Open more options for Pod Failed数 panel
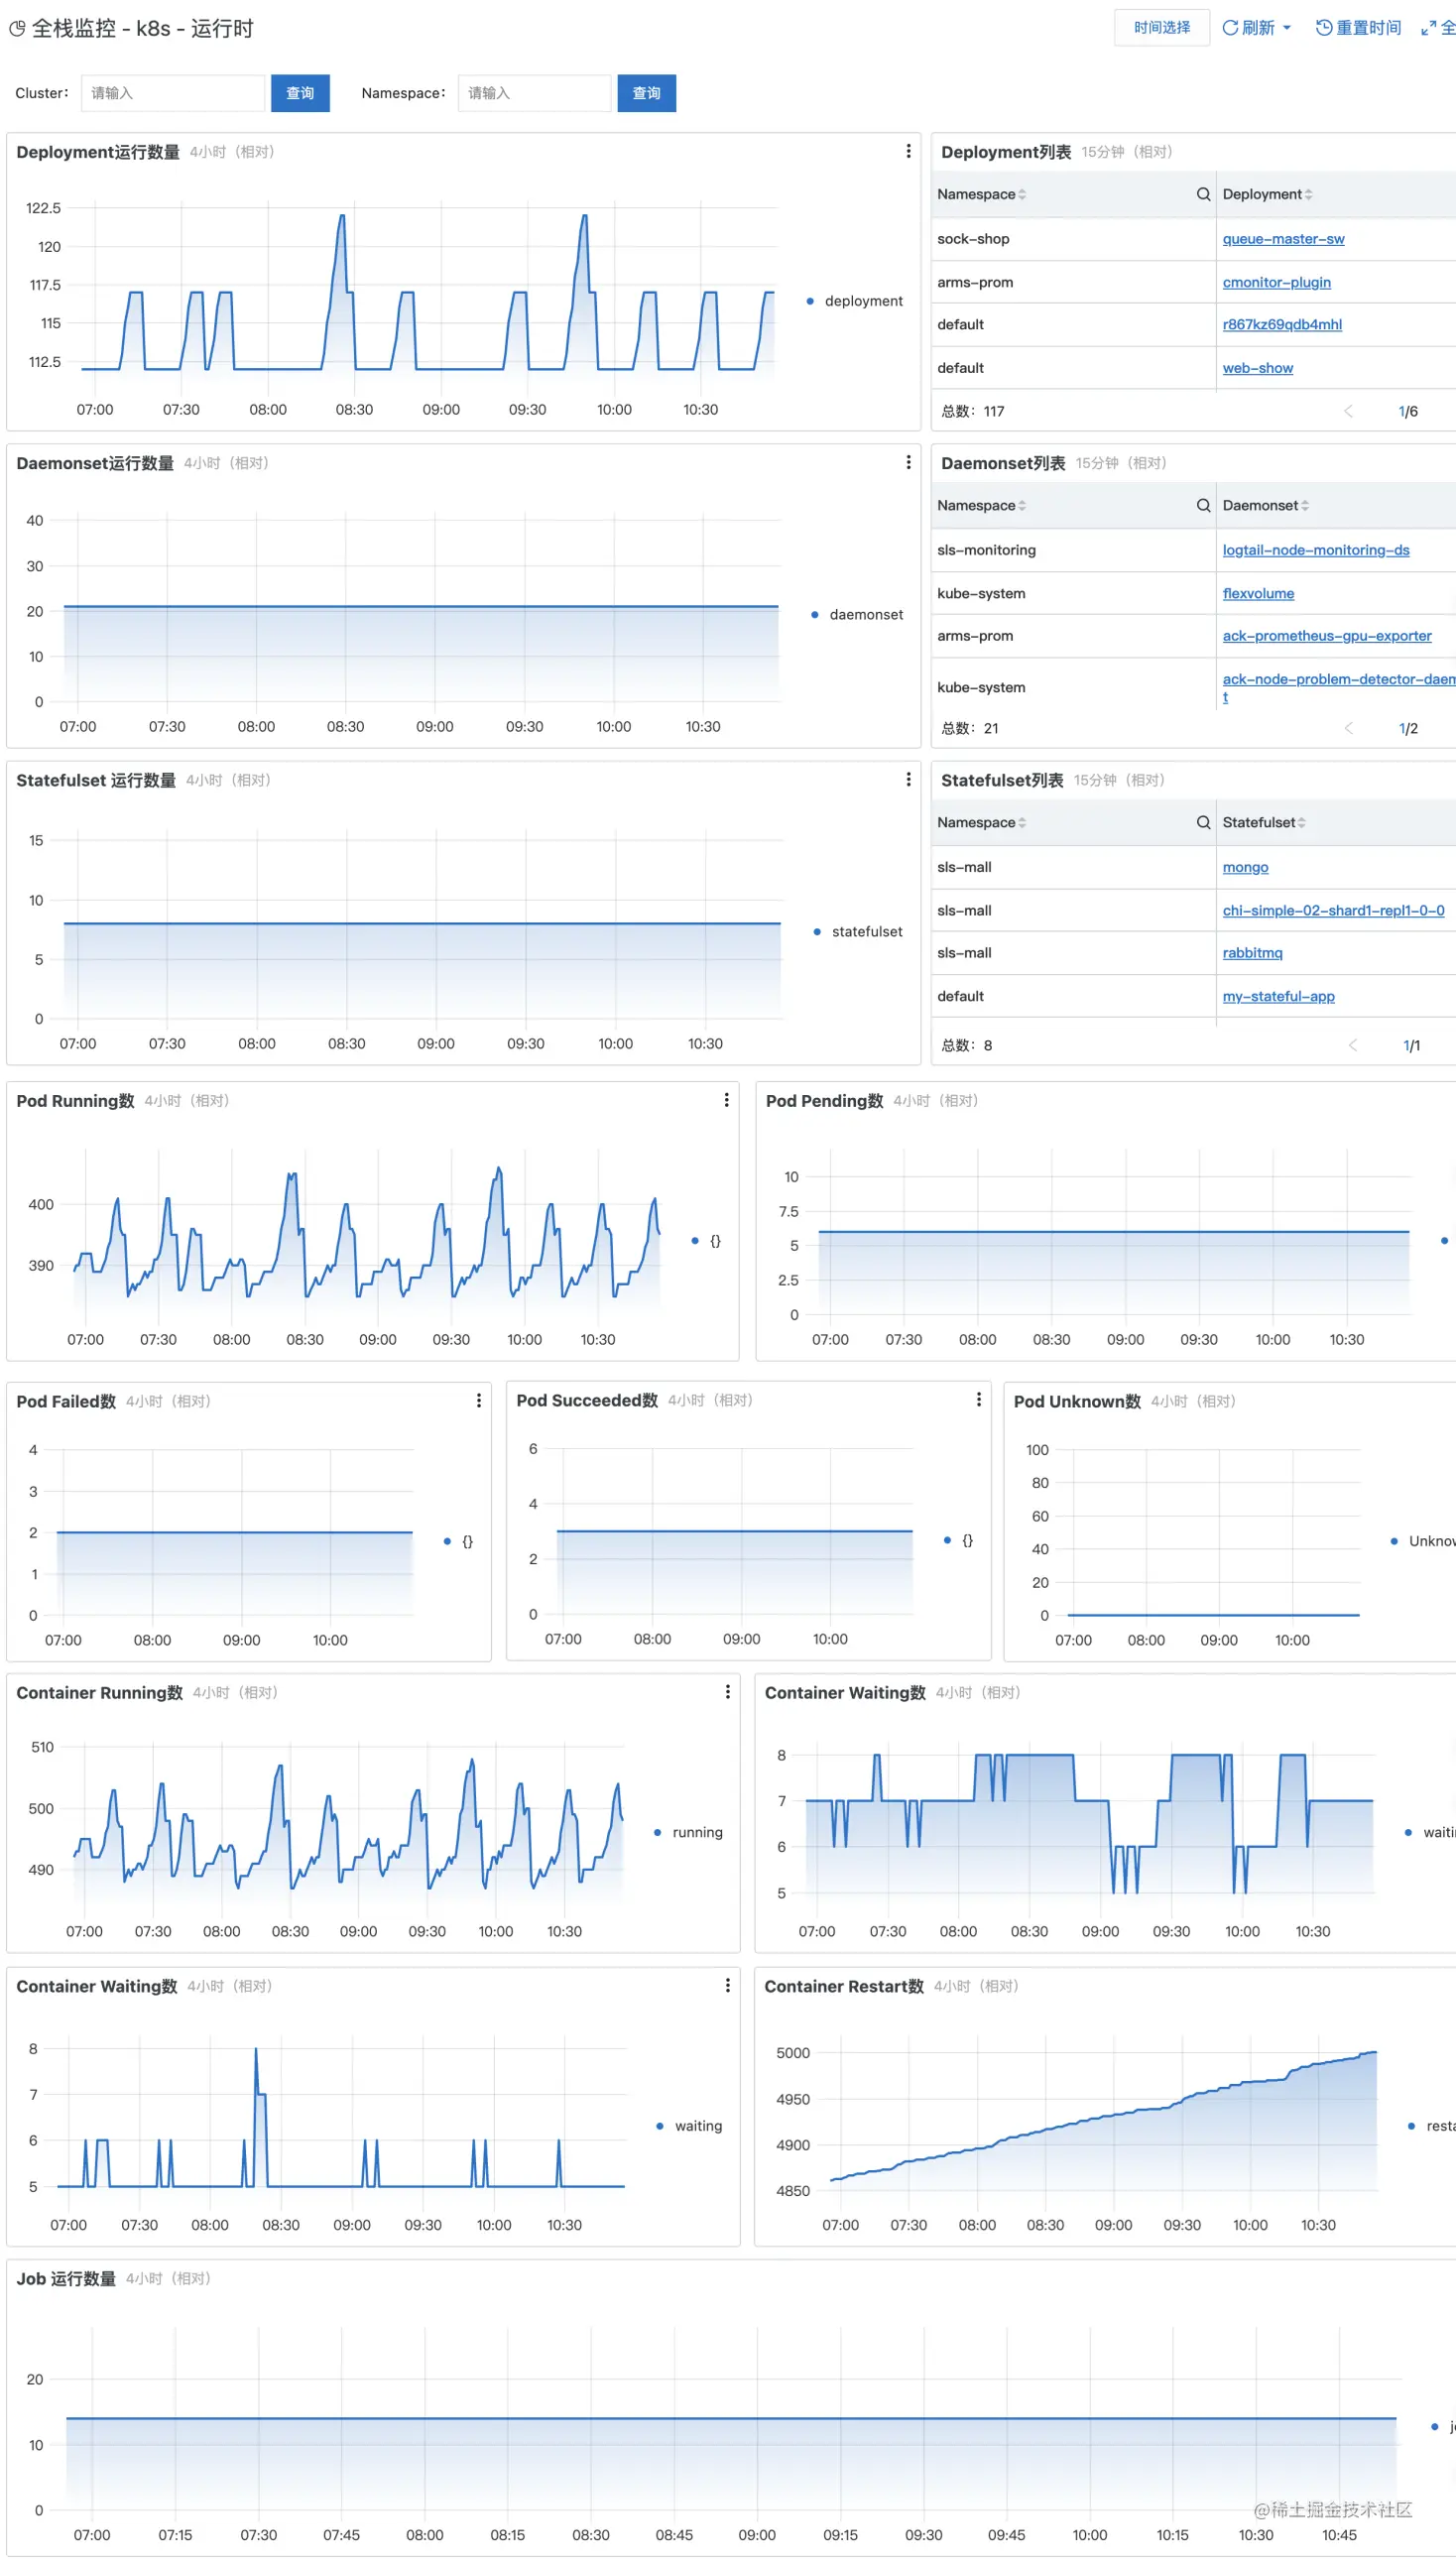The height and width of the screenshot is (2563, 1456). 479,1400
